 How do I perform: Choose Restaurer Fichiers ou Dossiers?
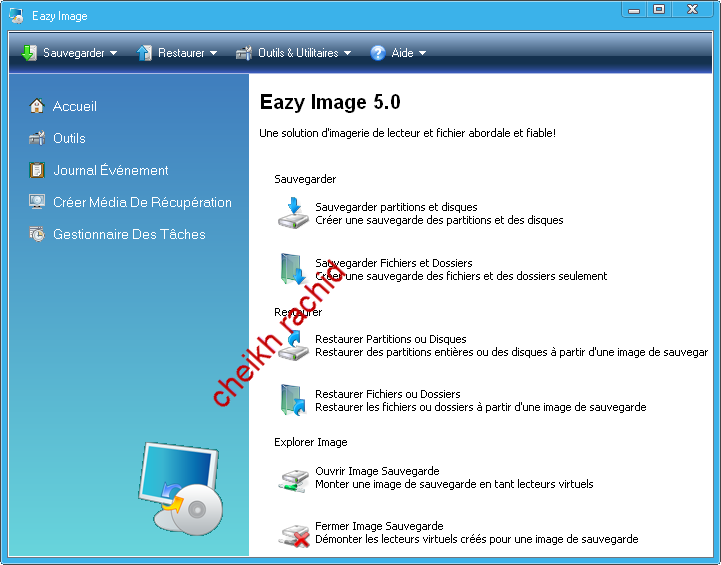pos(388,394)
